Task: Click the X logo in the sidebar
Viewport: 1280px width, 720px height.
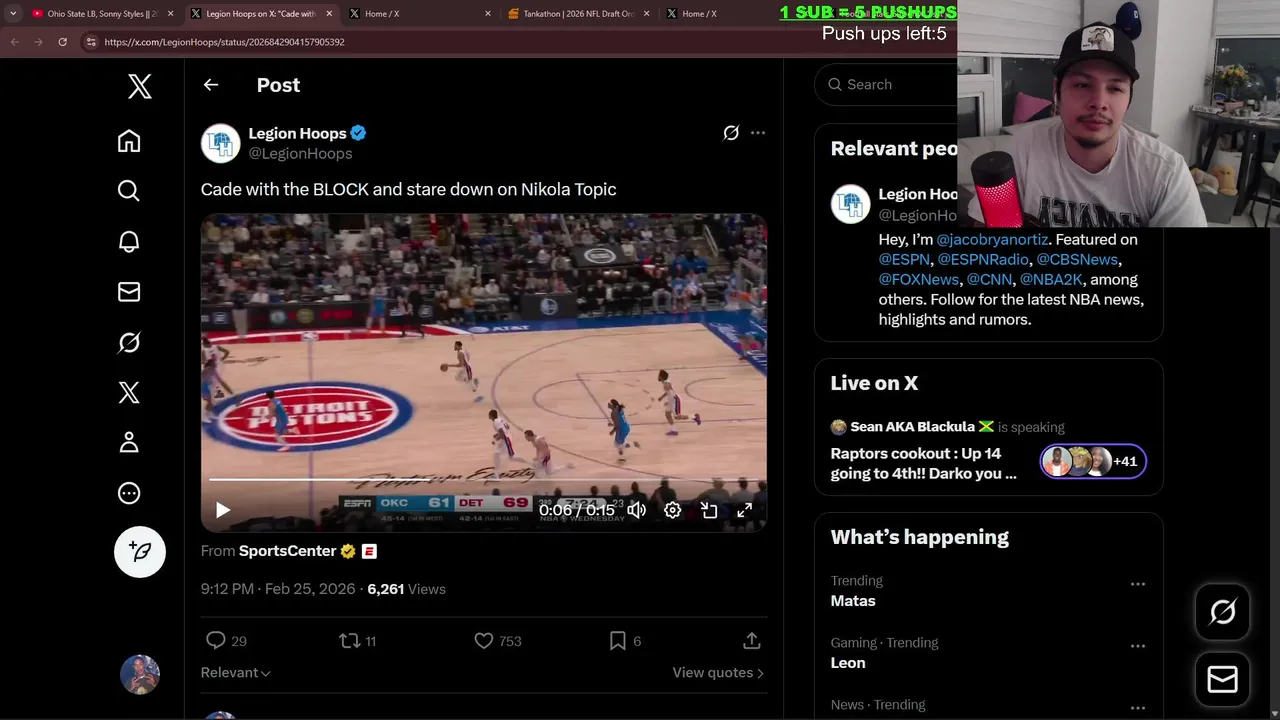Action: [x=140, y=86]
